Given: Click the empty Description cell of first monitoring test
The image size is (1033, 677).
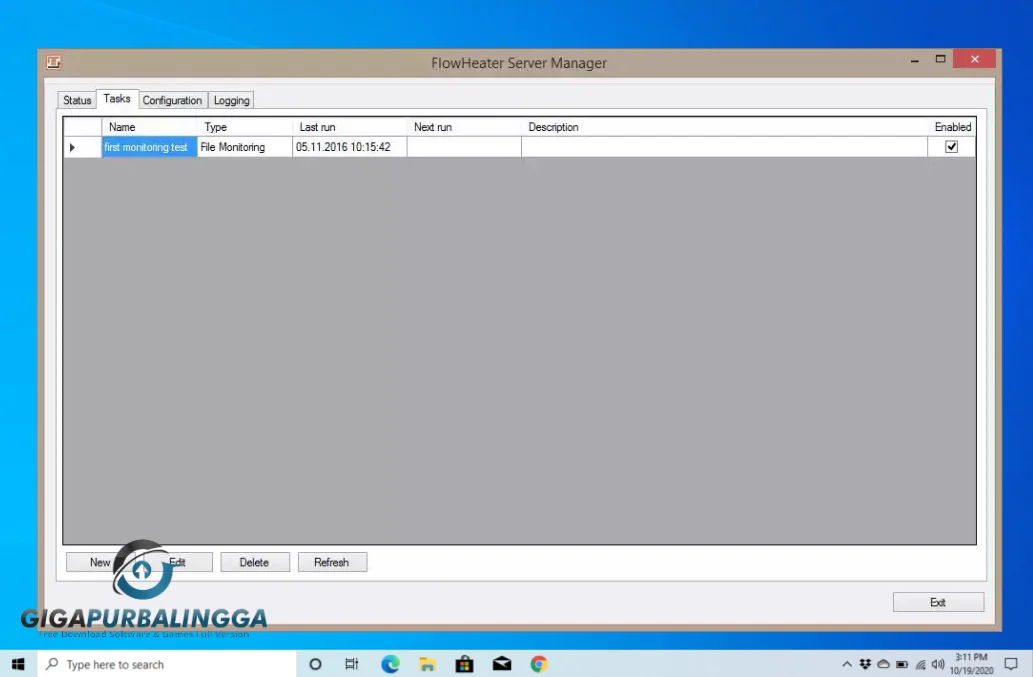Looking at the screenshot, I should point(724,147).
